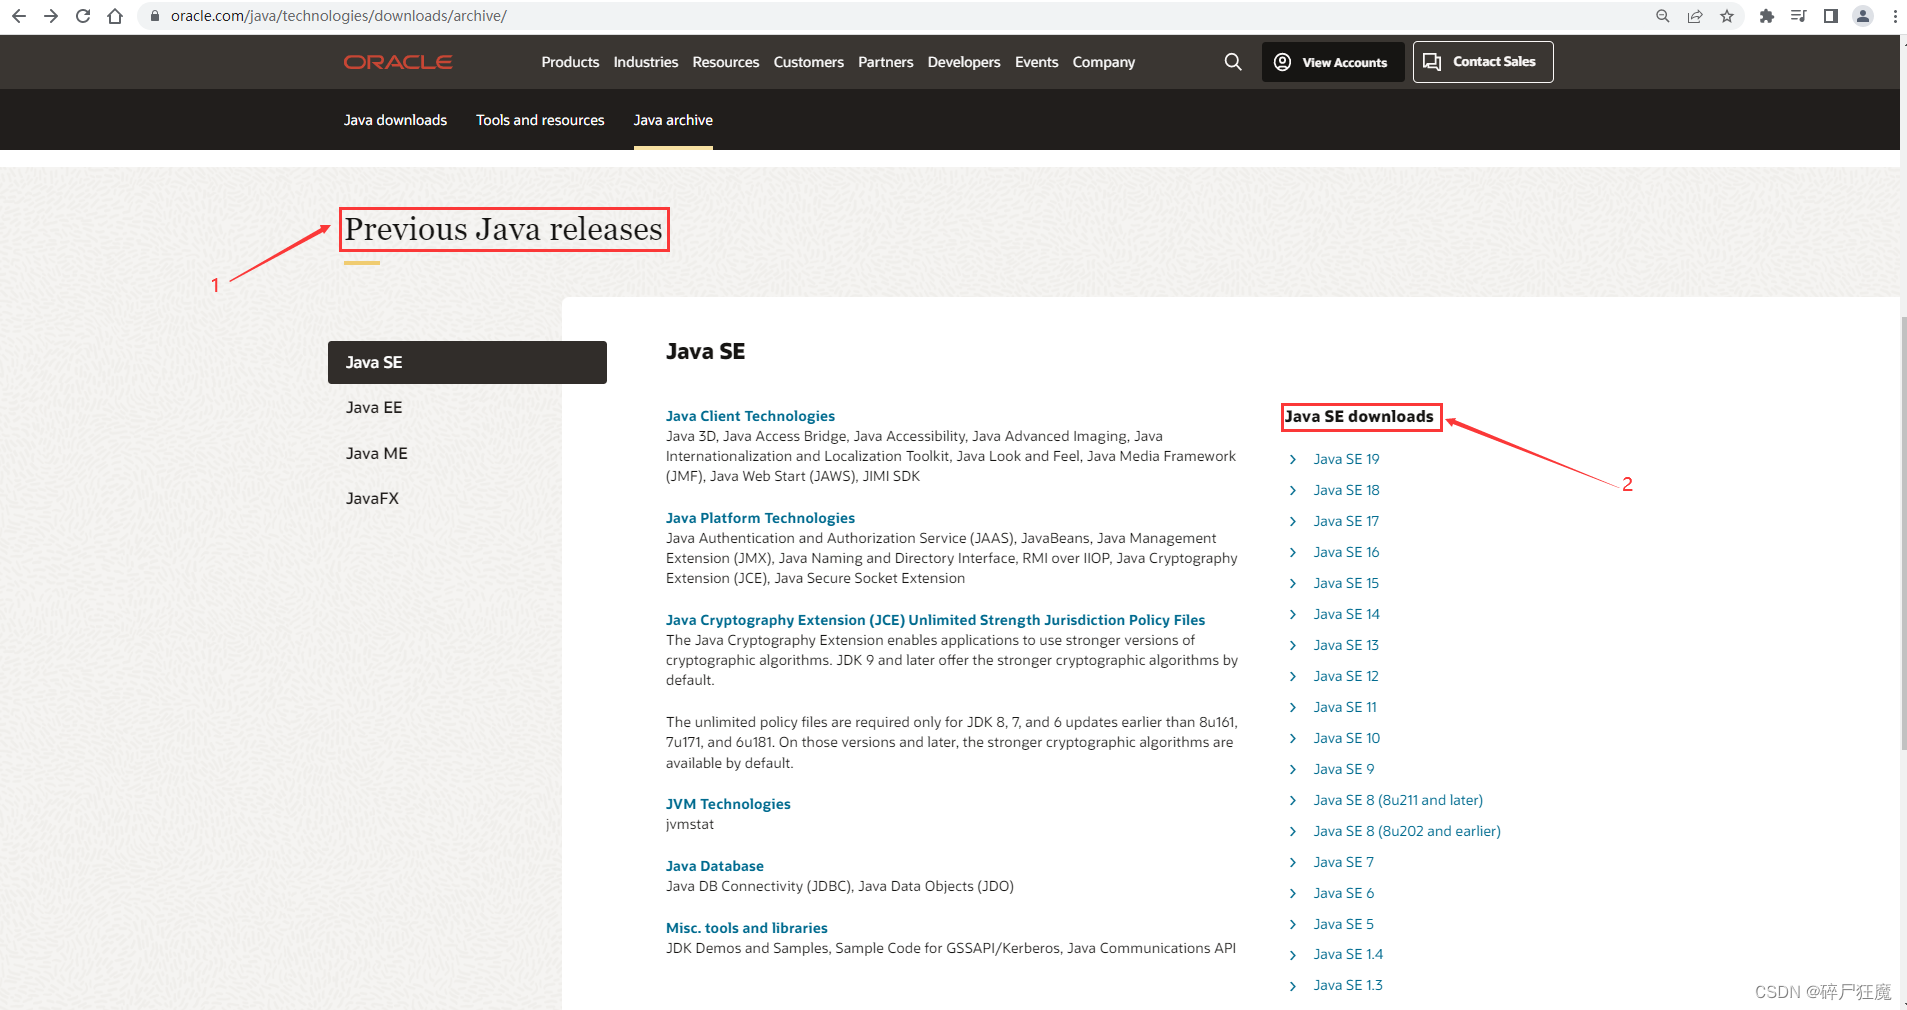Viewport: 1907px width, 1010px height.
Task: Open the zoom magnifier icon in address bar
Action: 1663,16
